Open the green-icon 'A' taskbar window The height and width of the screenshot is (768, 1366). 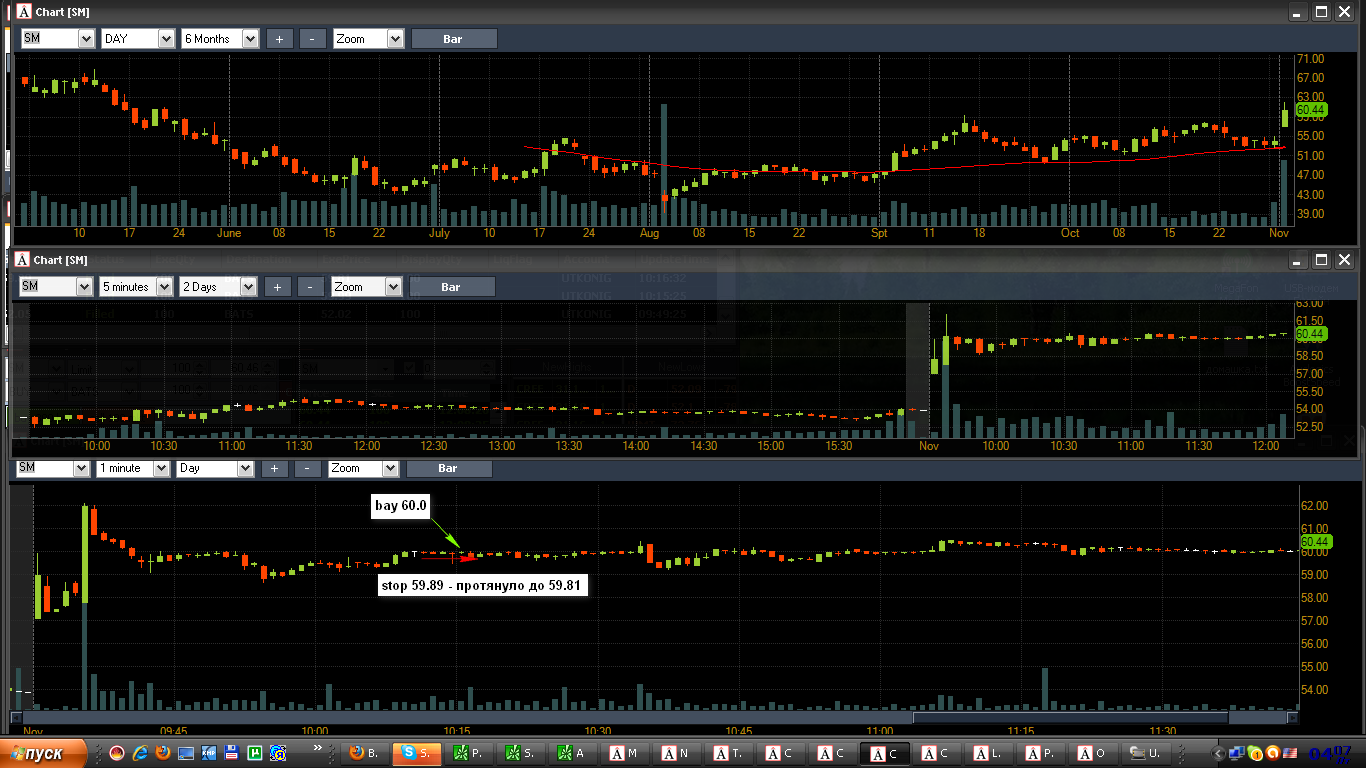[571, 753]
